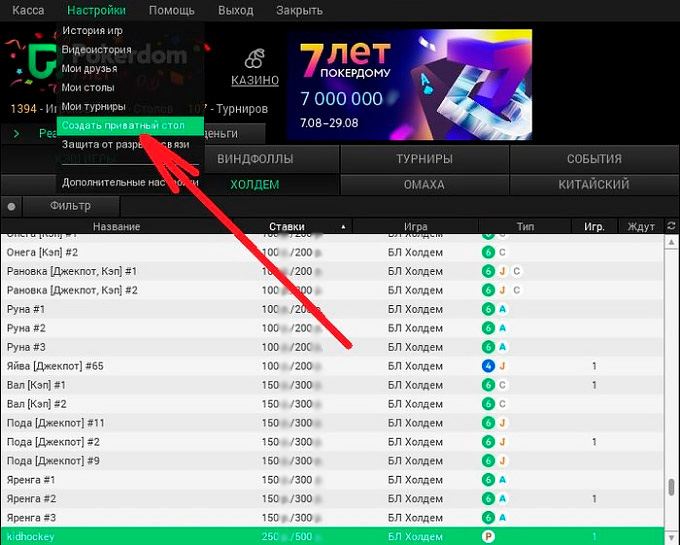Click the orange J icon in Пода #11 row
680x545 pixels.
point(503,423)
